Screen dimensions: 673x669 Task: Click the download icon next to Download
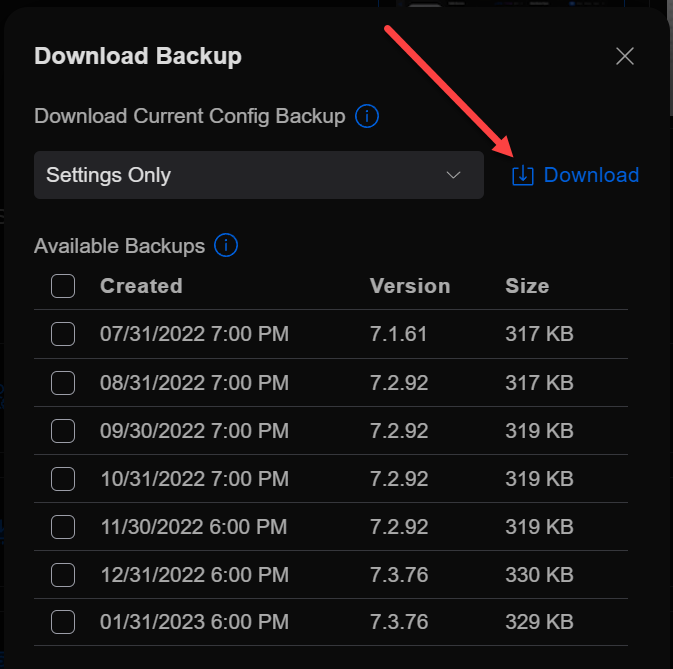[x=522, y=176]
